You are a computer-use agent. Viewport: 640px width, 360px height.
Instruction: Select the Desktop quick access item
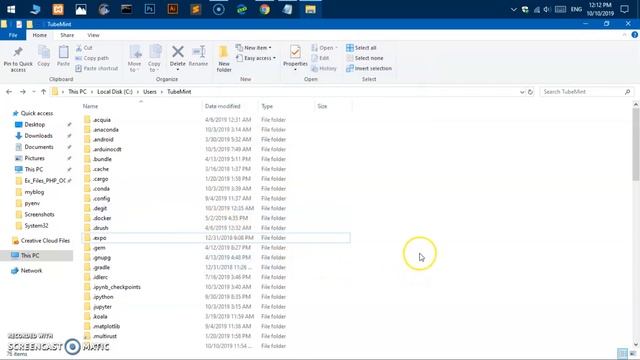(35, 124)
